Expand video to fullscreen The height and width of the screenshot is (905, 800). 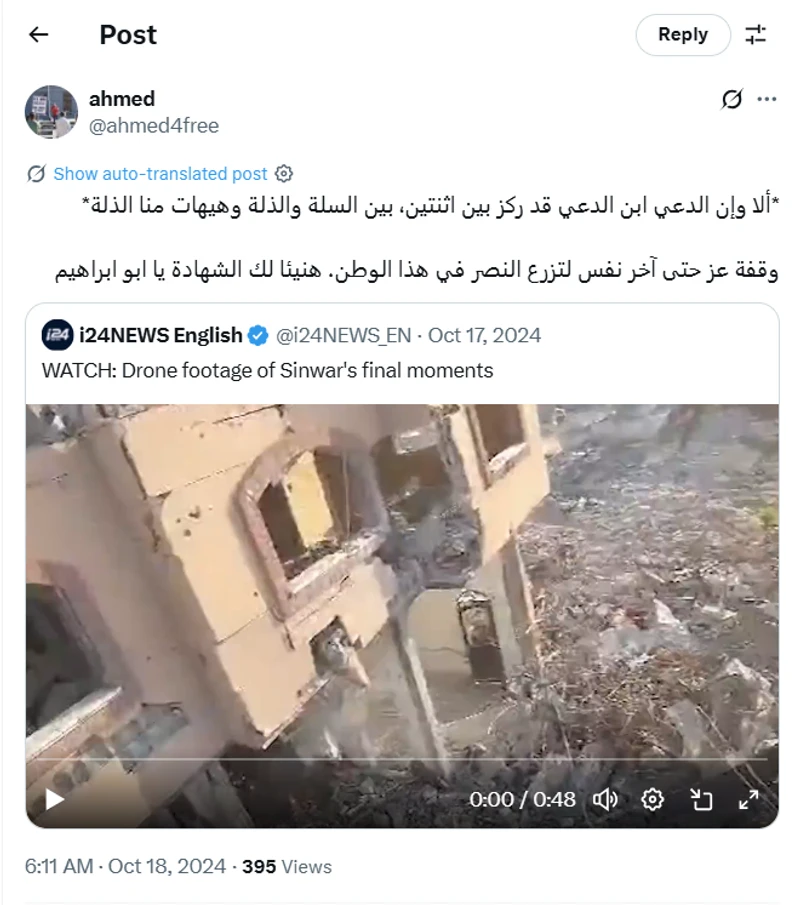749,799
